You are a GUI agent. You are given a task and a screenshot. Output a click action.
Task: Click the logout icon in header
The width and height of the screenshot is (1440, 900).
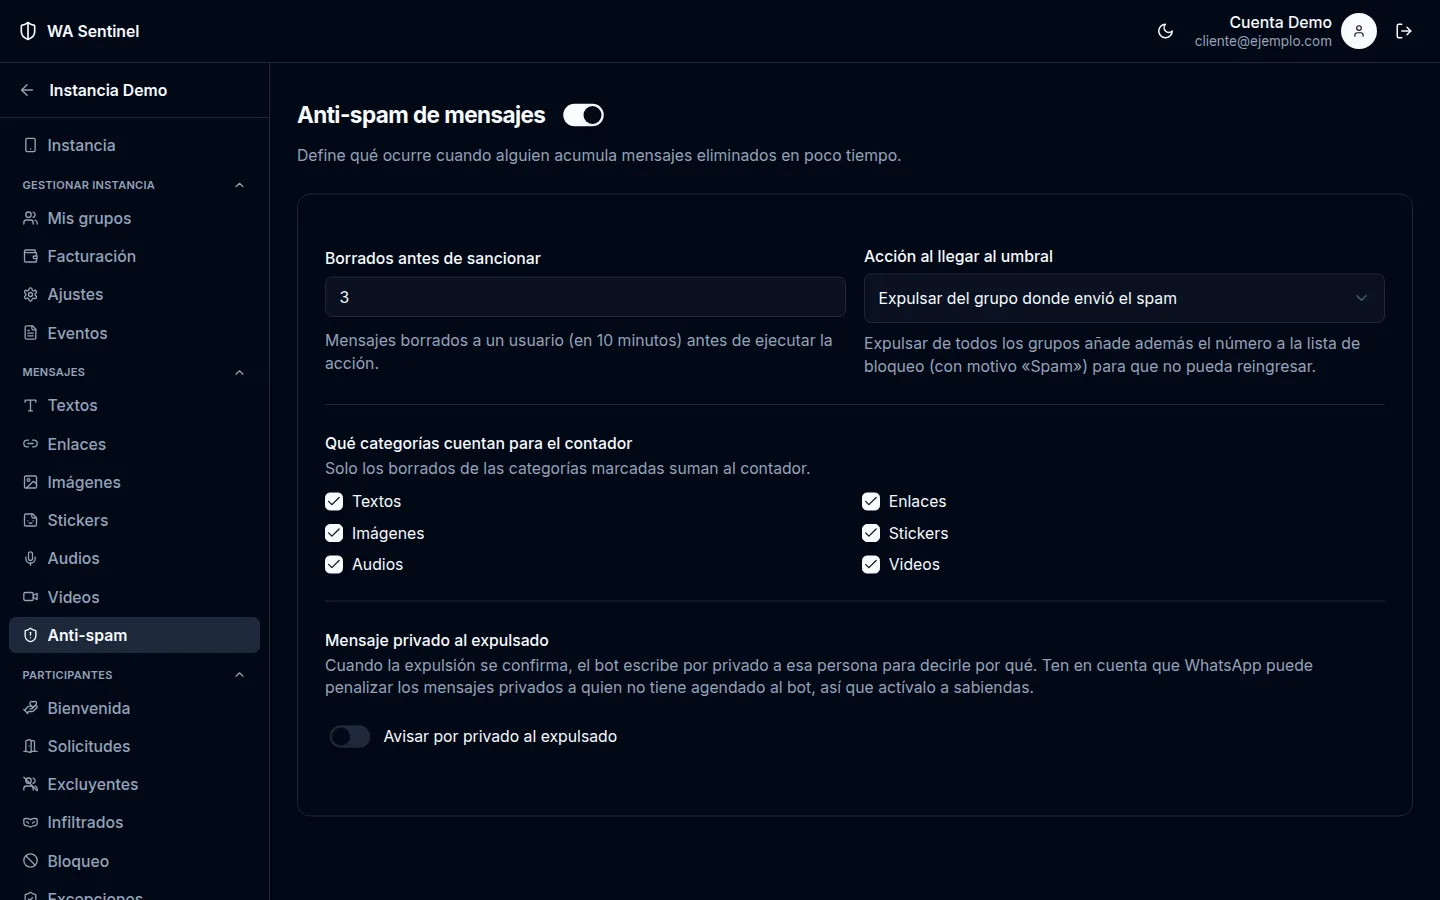pyautogui.click(x=1404, y=31)
